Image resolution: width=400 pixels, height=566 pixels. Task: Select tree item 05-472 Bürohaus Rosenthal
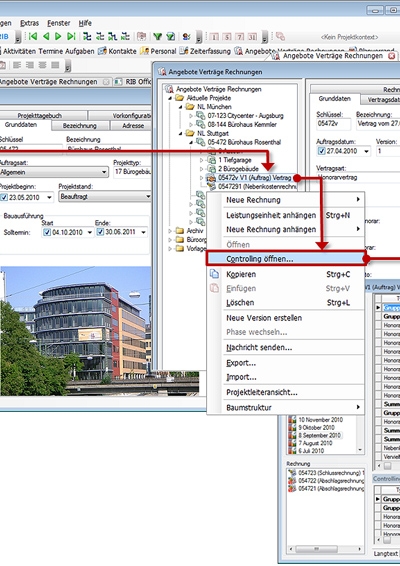tap(244, 142)
